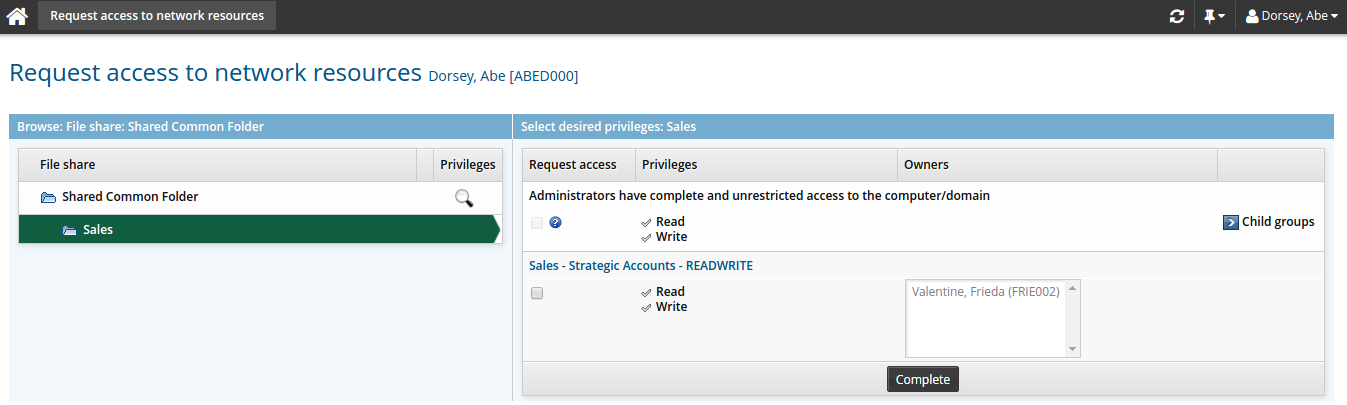The image size is (1347, 405).
Task: Open the Dorsey, Abe user menu
Action: click(x=1291, y=16)
